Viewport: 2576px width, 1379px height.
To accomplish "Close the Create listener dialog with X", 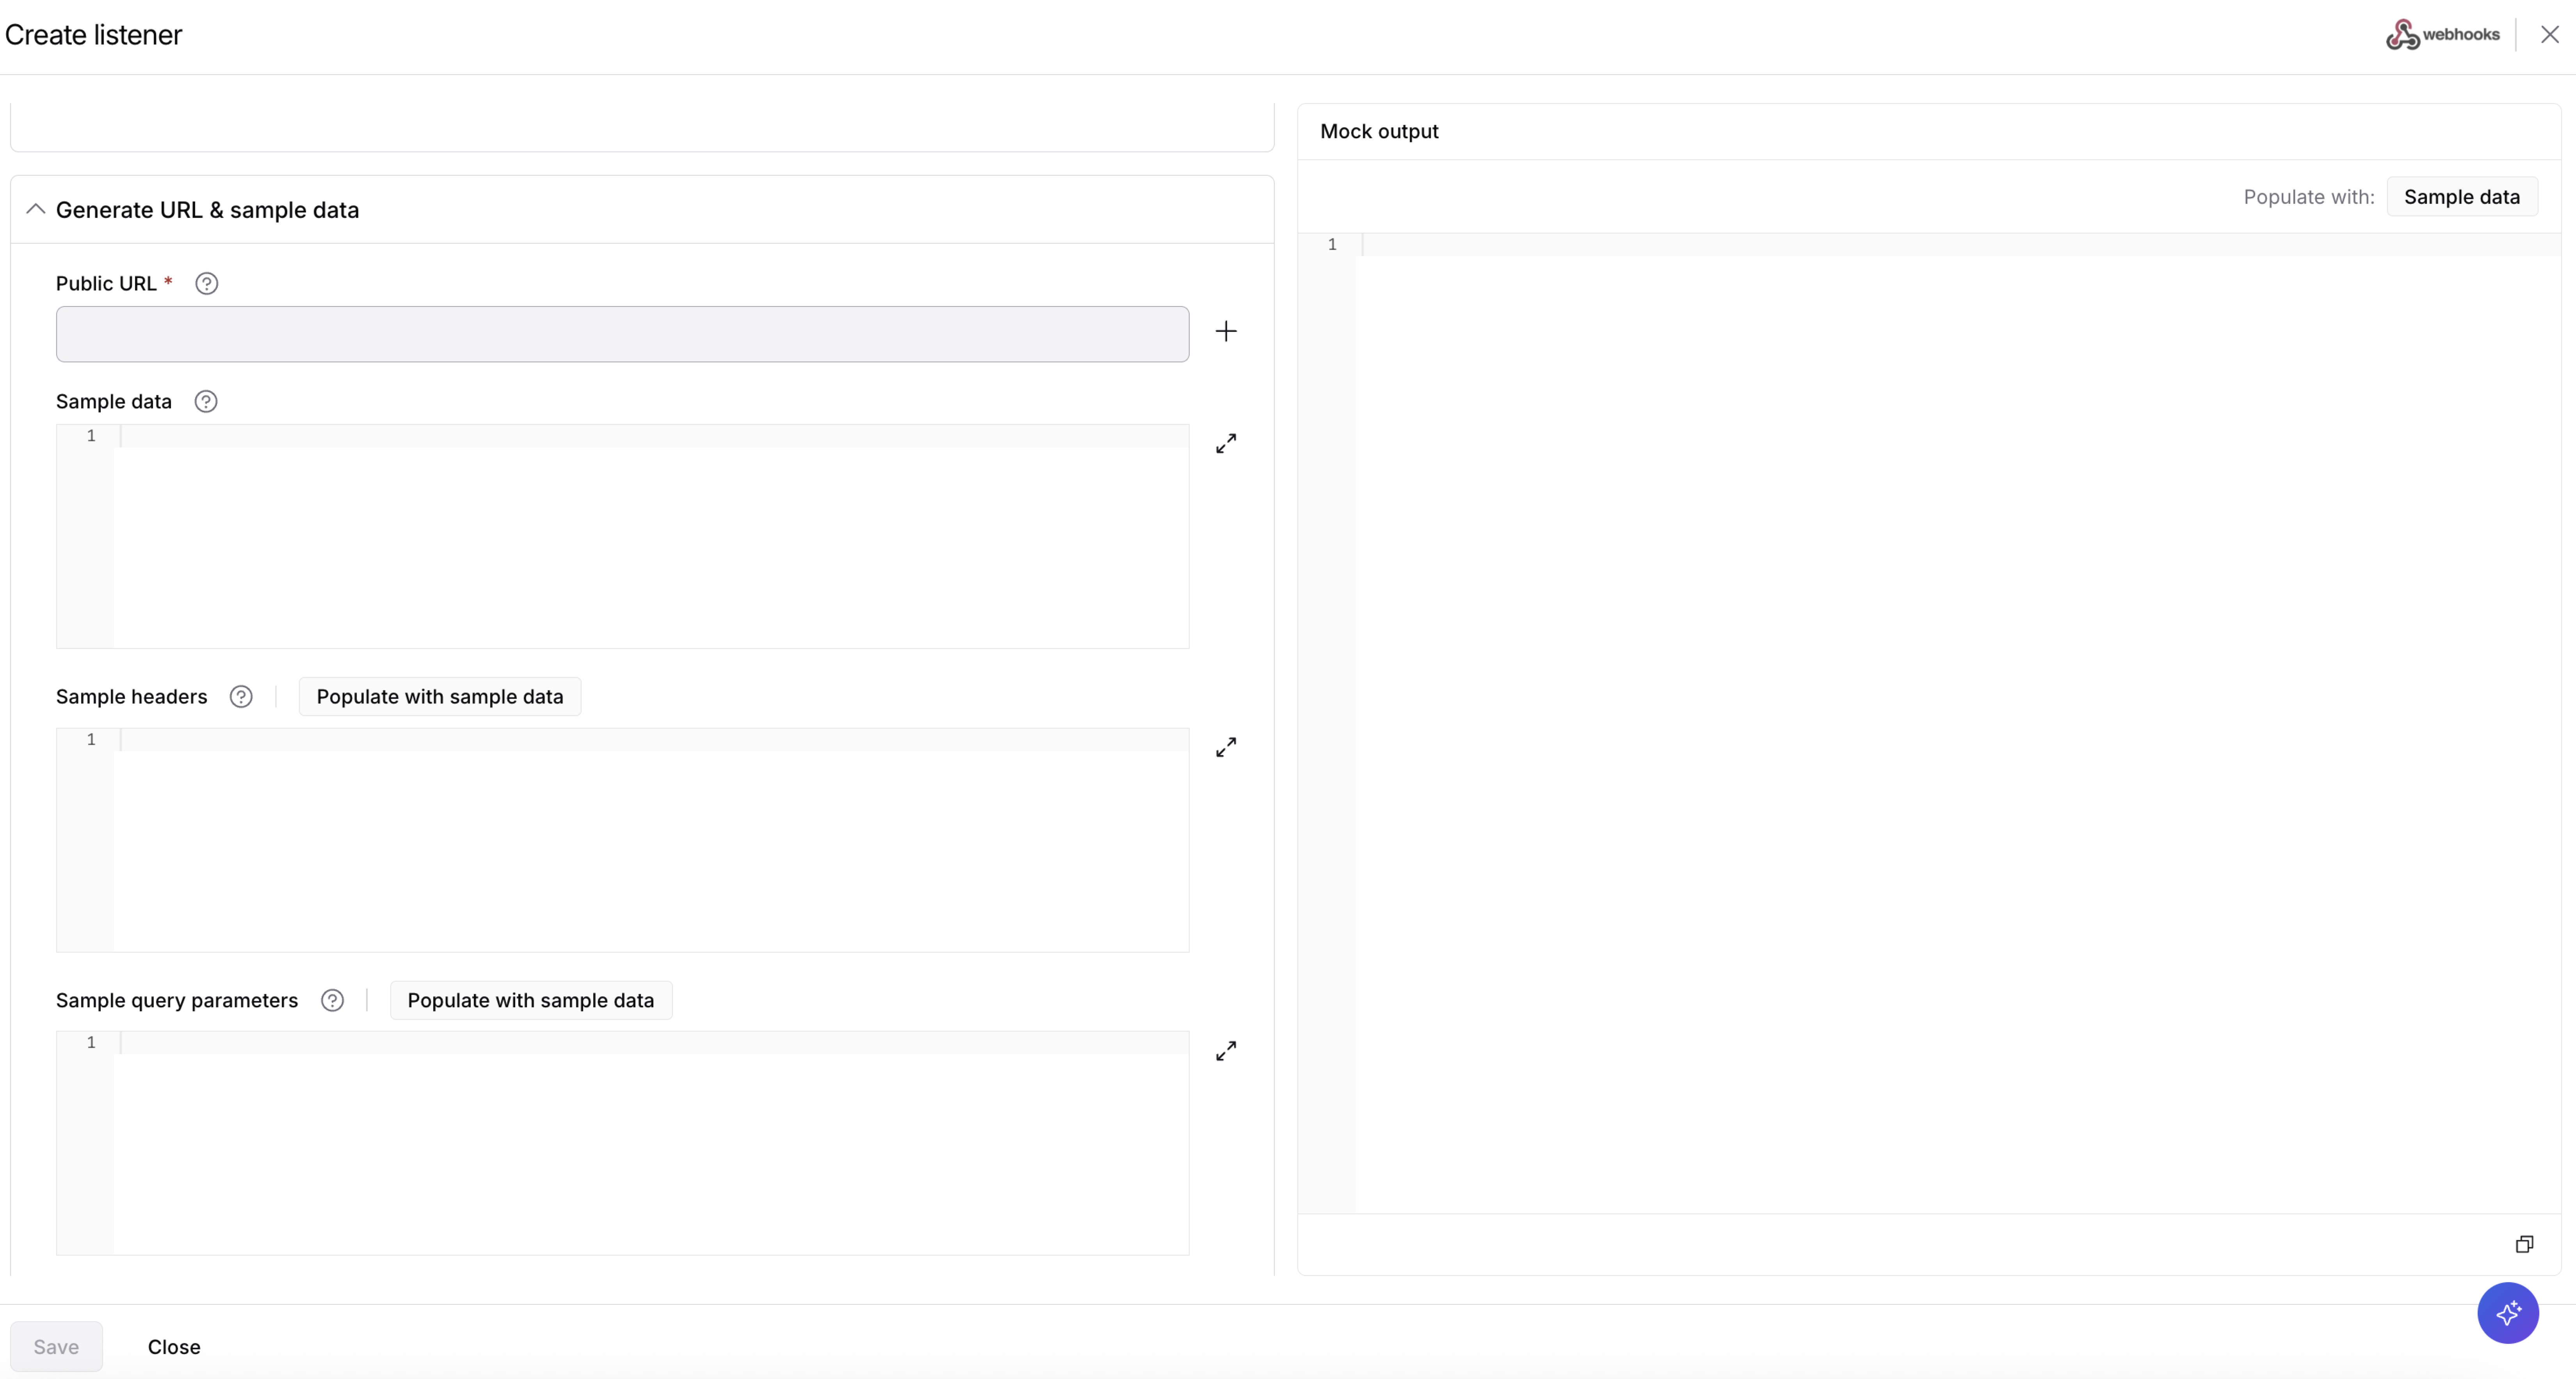I will pos(2550,35).
